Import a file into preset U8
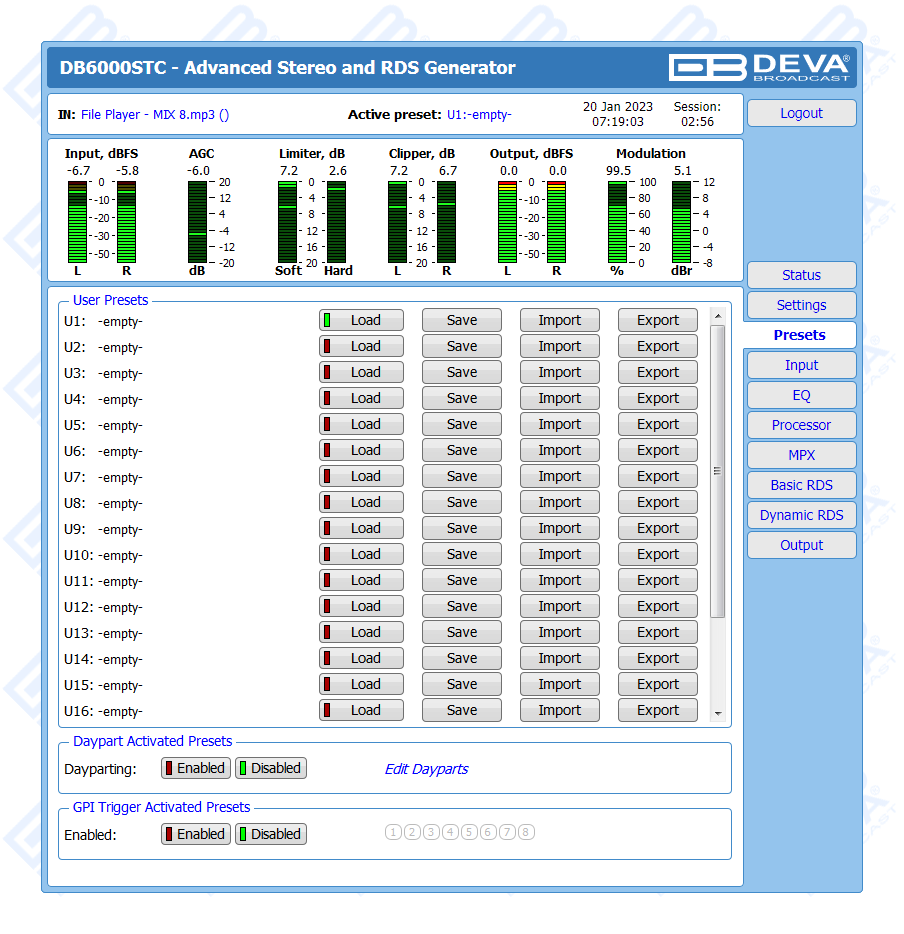 pos(559,502)
